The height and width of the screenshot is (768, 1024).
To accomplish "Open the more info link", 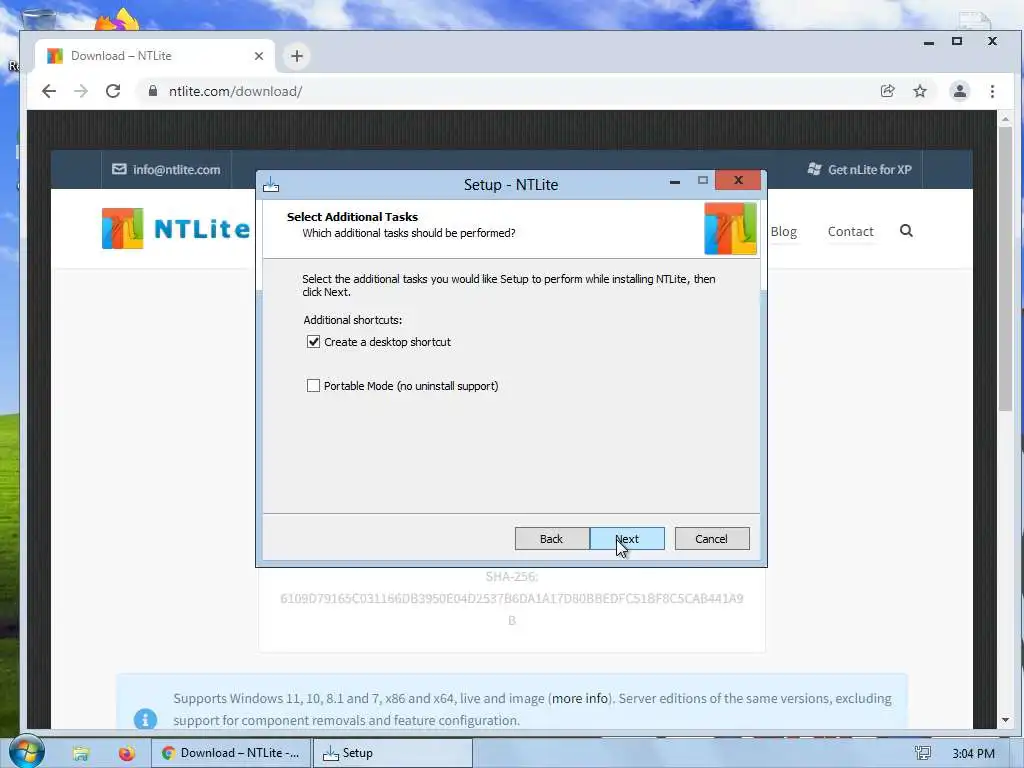I will coord(580,698).
